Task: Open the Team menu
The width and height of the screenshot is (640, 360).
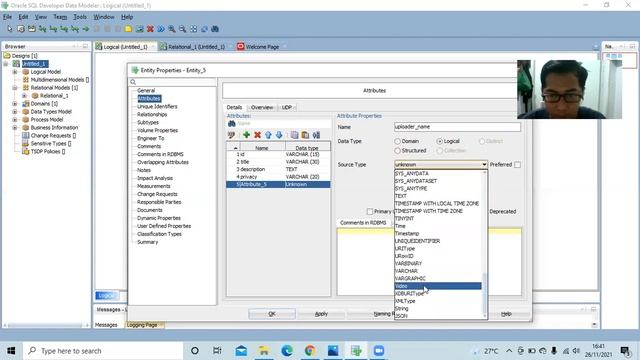Action: 60,17
